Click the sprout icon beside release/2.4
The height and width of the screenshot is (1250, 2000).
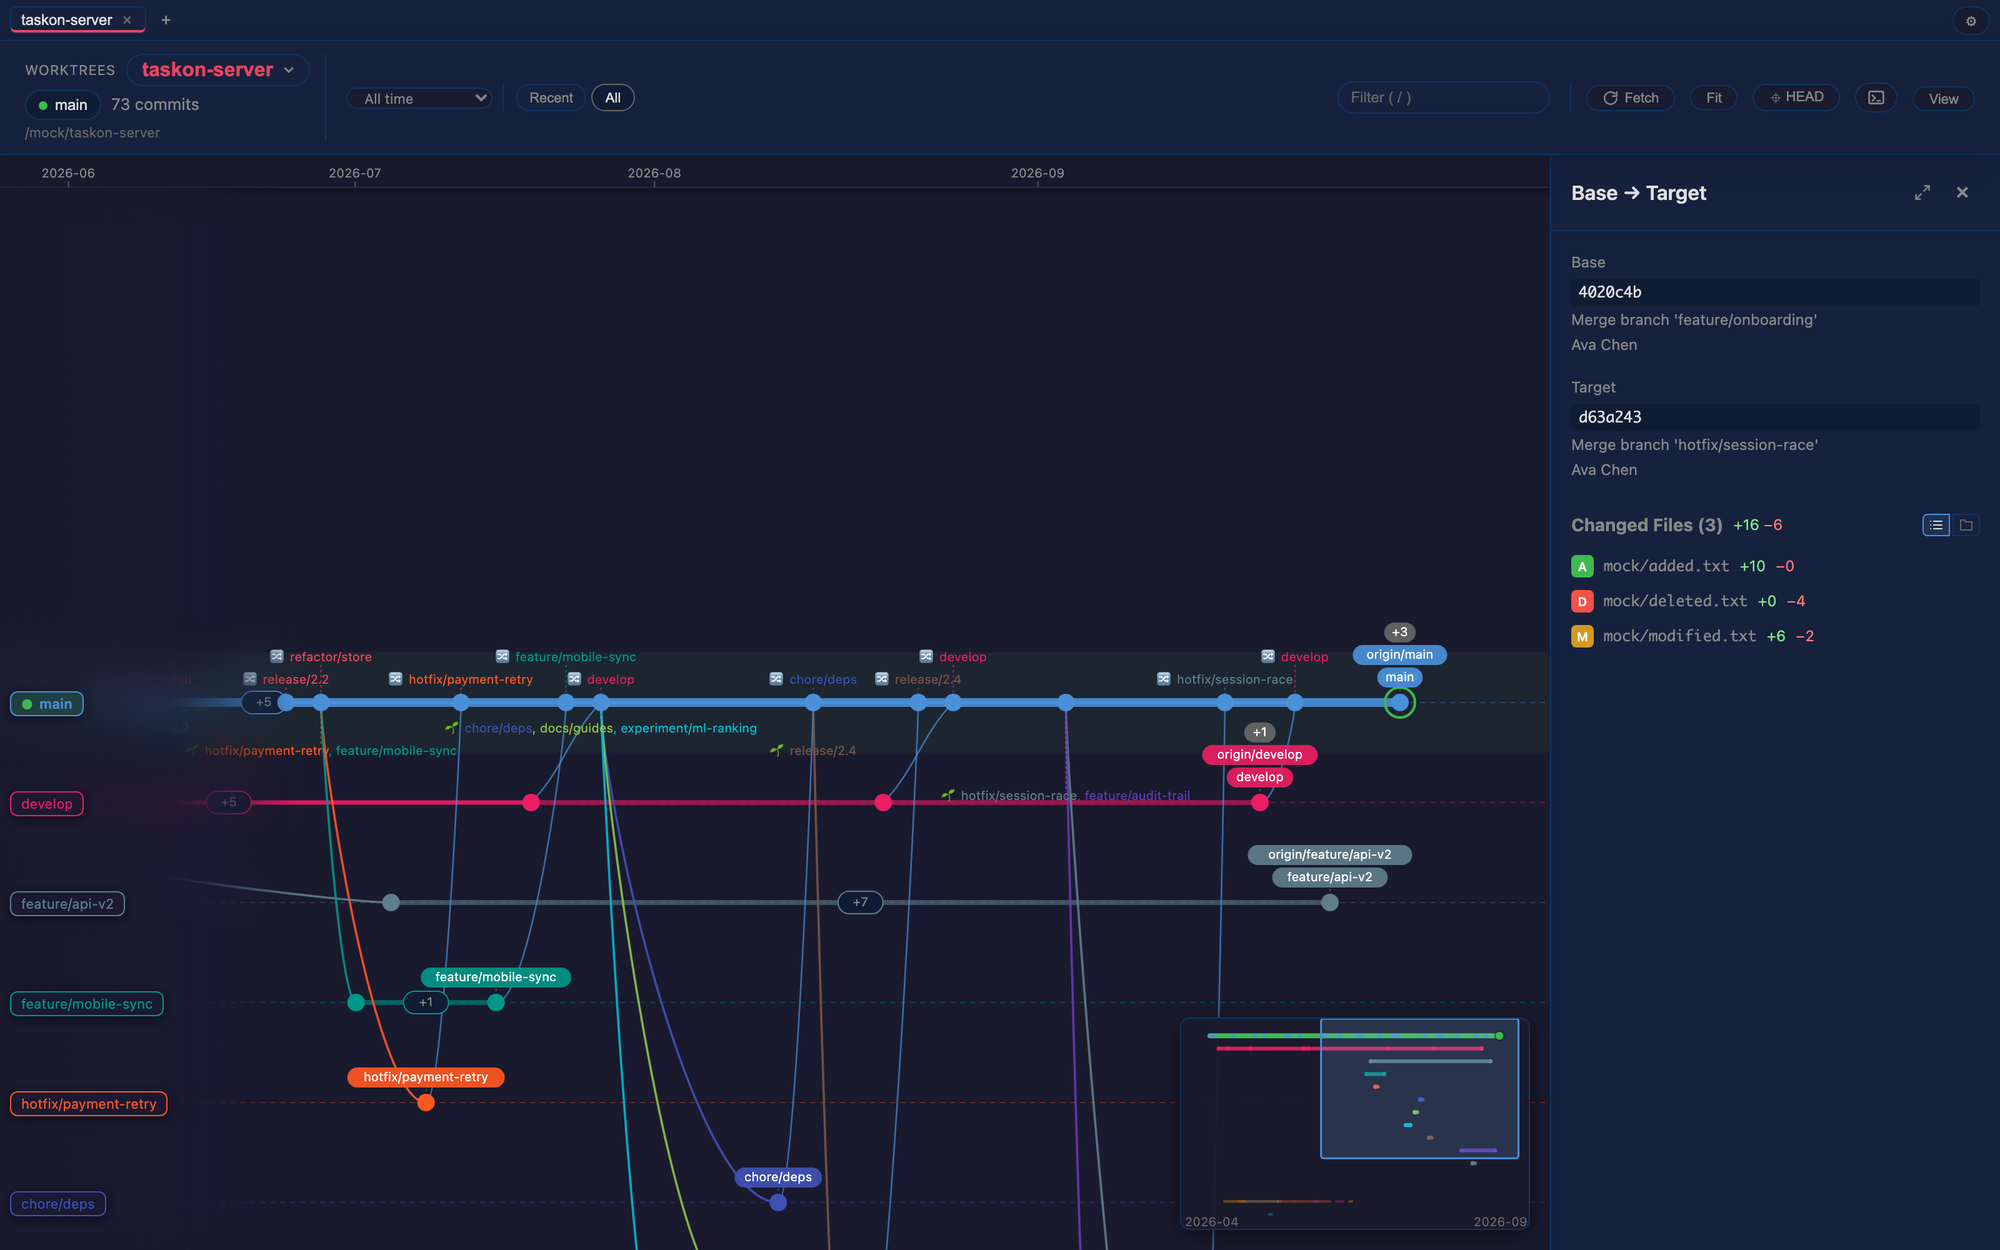pos(777,750)
